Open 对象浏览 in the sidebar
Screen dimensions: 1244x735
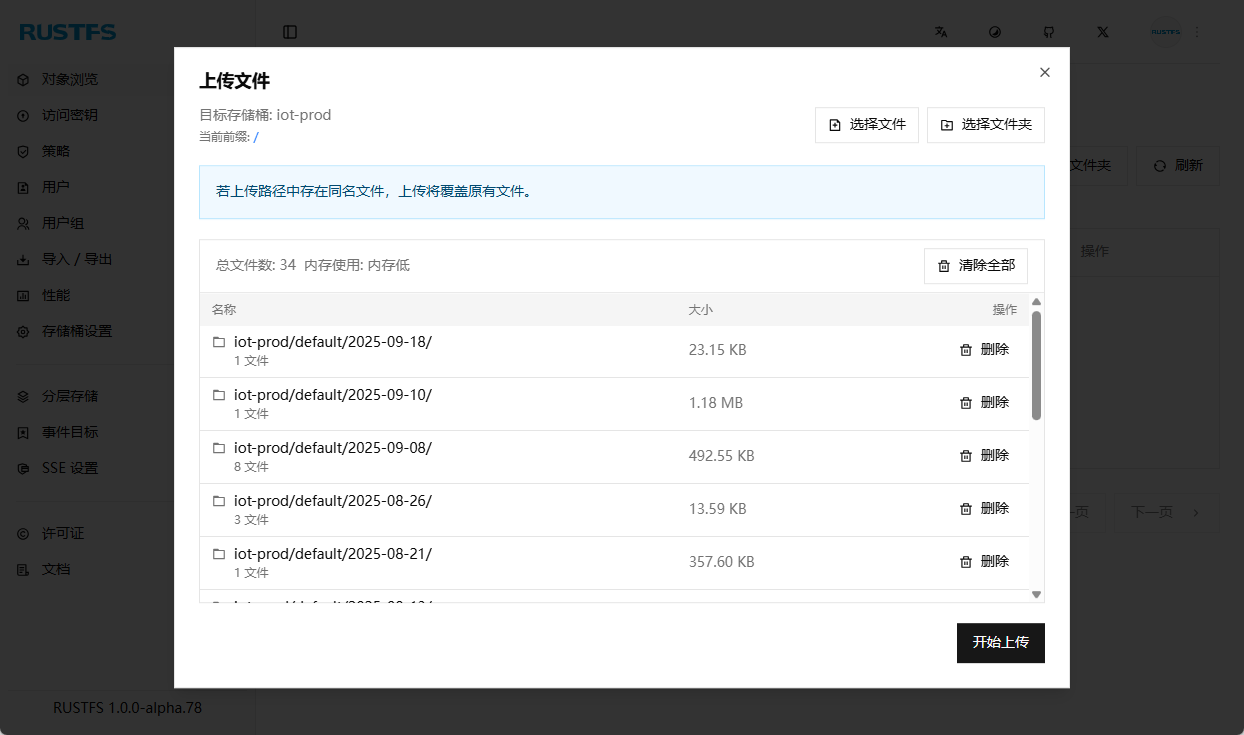[70, 79]
